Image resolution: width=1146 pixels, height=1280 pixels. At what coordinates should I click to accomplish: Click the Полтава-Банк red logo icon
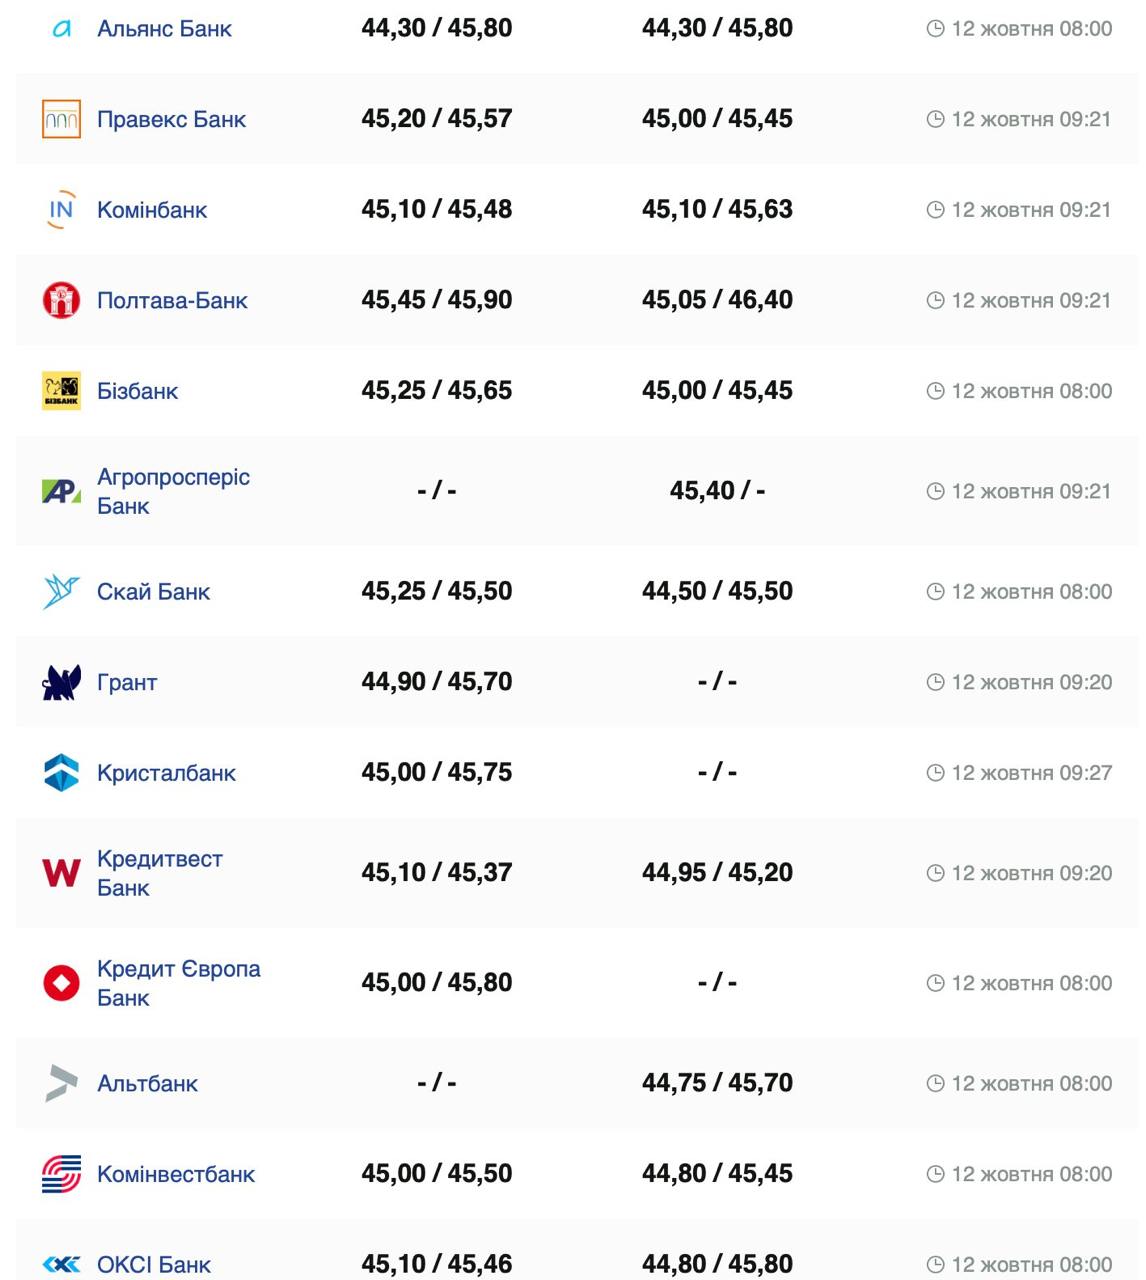point(61,300)
